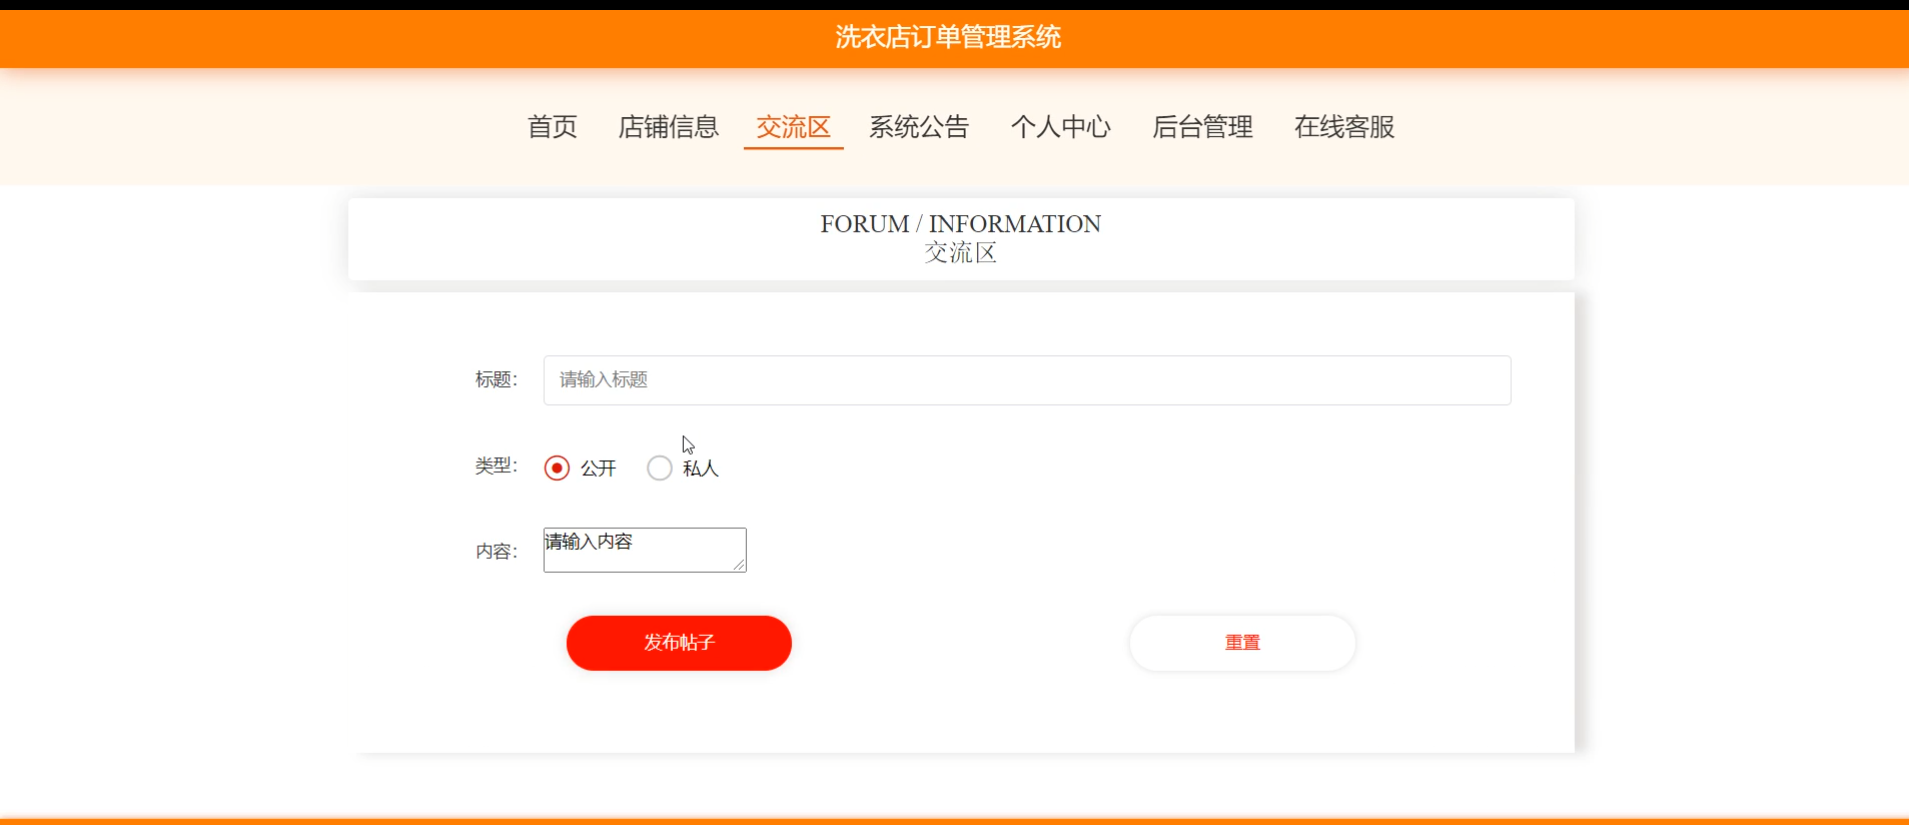1909x825 pixels.
Task: Click the 重置 button
Action: click(x=1242, y=643)
